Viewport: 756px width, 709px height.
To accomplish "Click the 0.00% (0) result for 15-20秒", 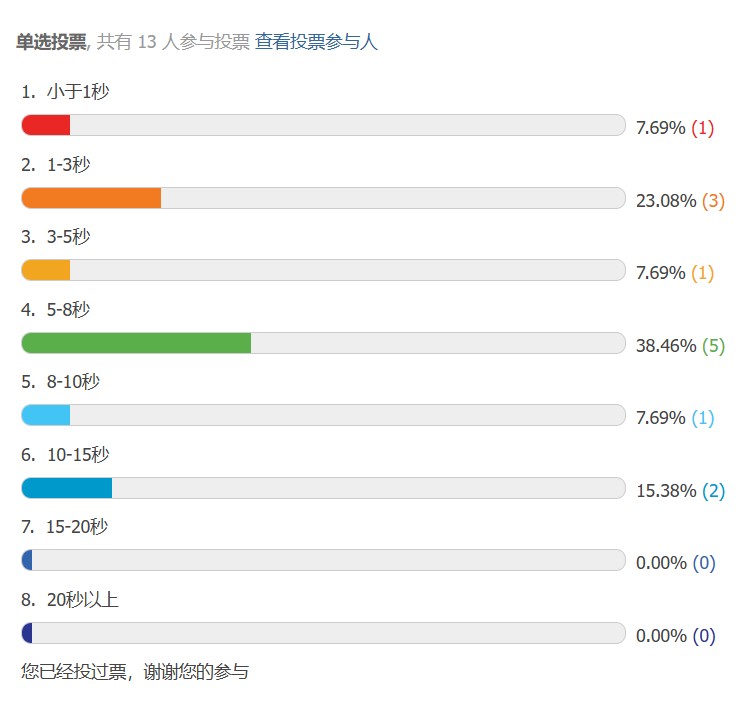I will click(675, 563).
